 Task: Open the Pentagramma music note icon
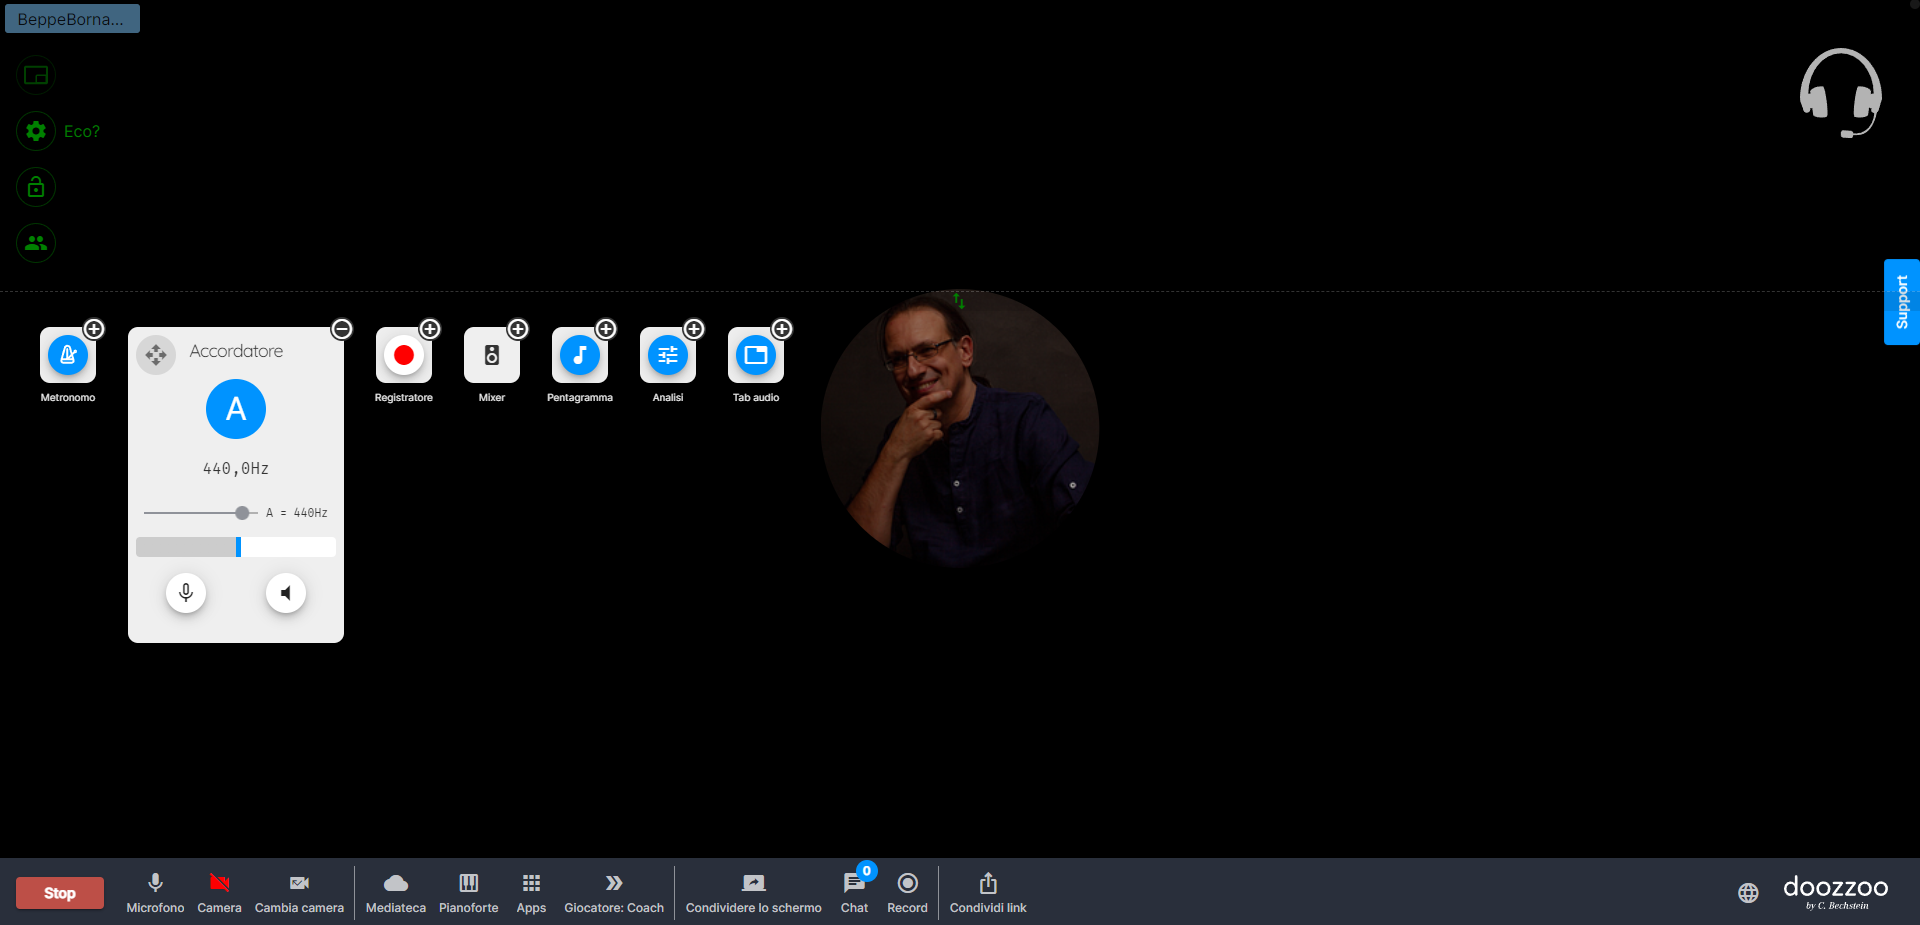coord(580,355)
